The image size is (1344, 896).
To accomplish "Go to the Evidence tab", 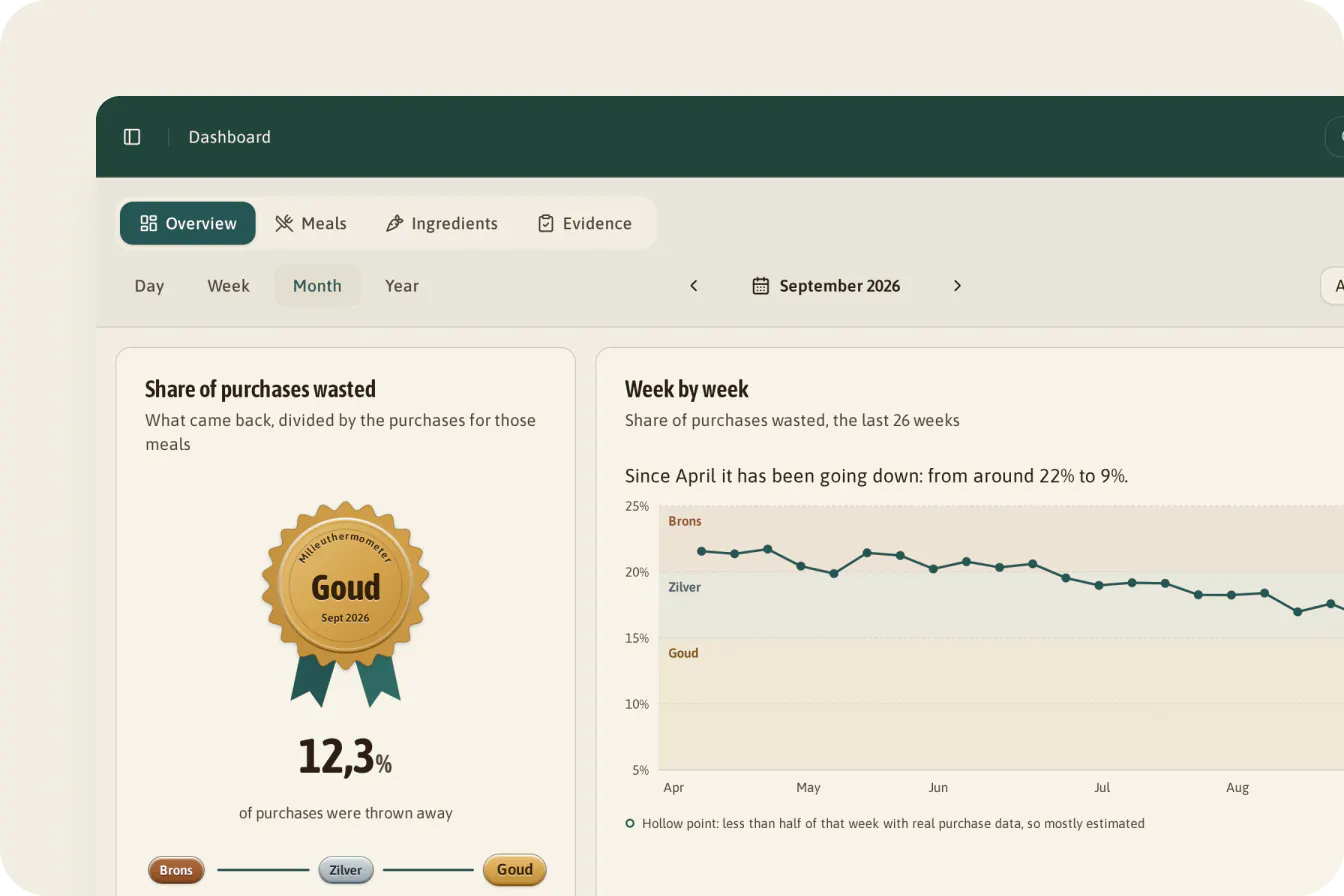I will click(x=585, y=223).
